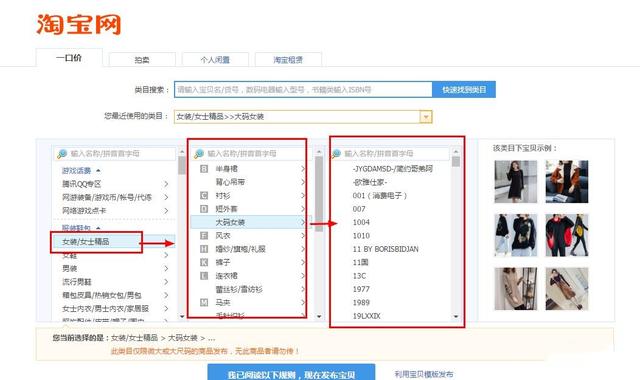
Task: Click the first category panel filter input
Action: (115, 154)
